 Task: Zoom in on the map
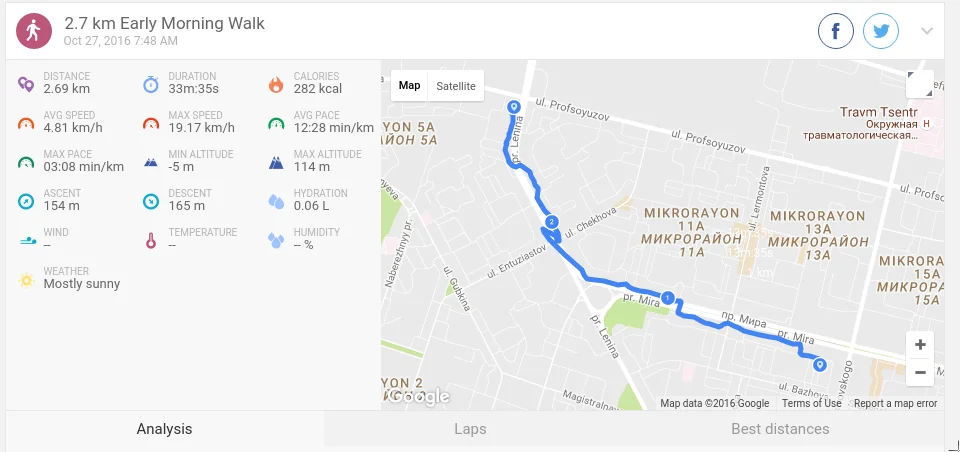(x=920, y=345)
